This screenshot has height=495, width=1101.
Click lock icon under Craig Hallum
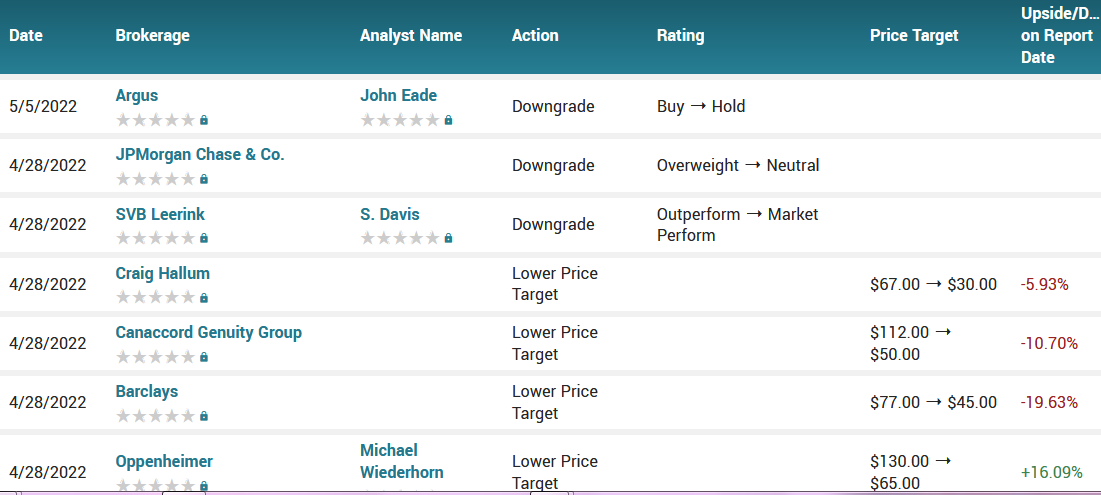pyautogui.click(x=204, y=297)
